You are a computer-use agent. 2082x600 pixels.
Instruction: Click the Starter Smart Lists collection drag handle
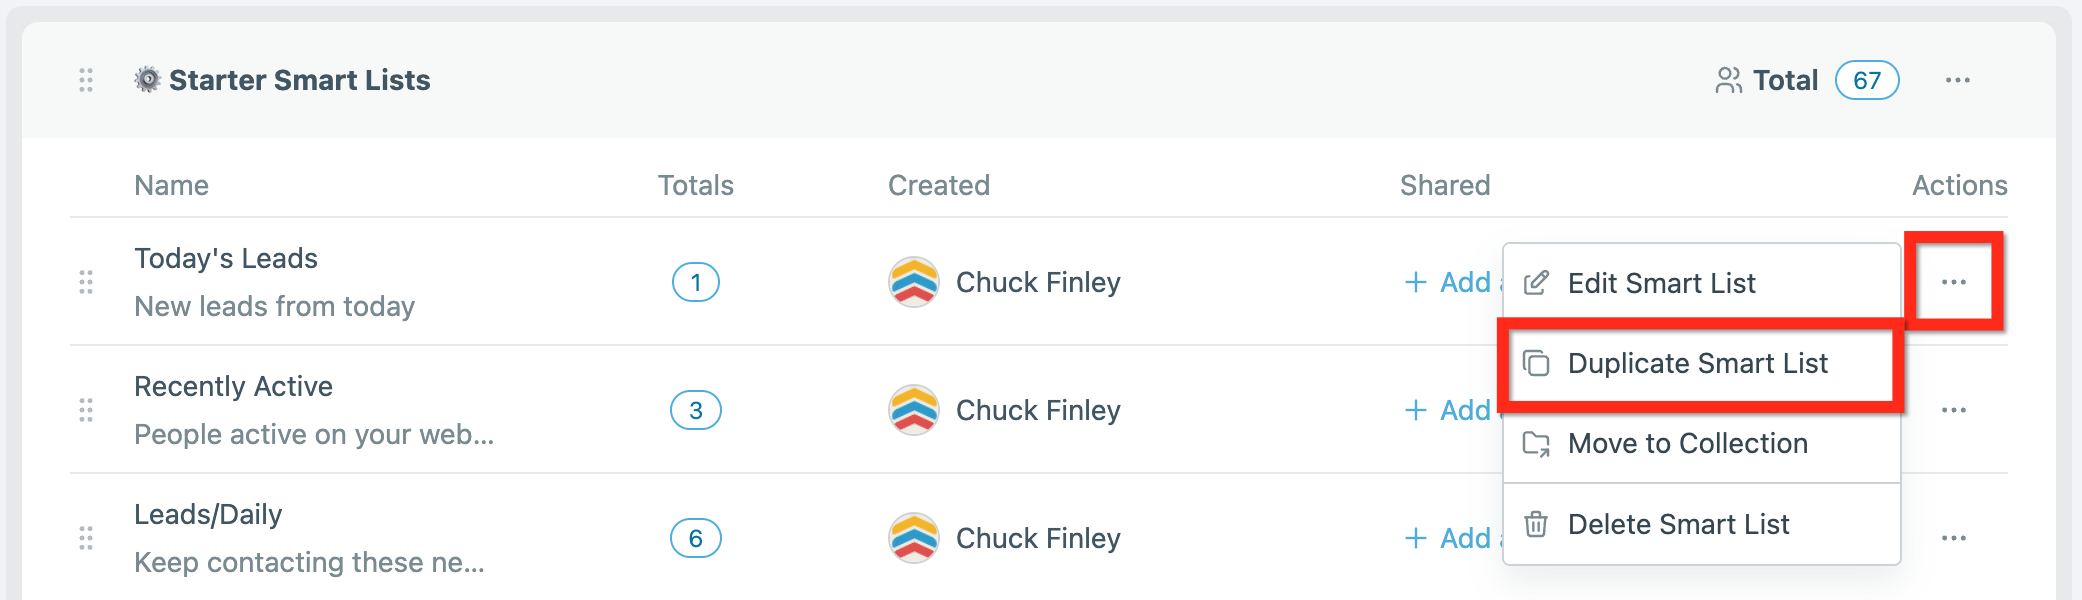(x=86, y=80)
